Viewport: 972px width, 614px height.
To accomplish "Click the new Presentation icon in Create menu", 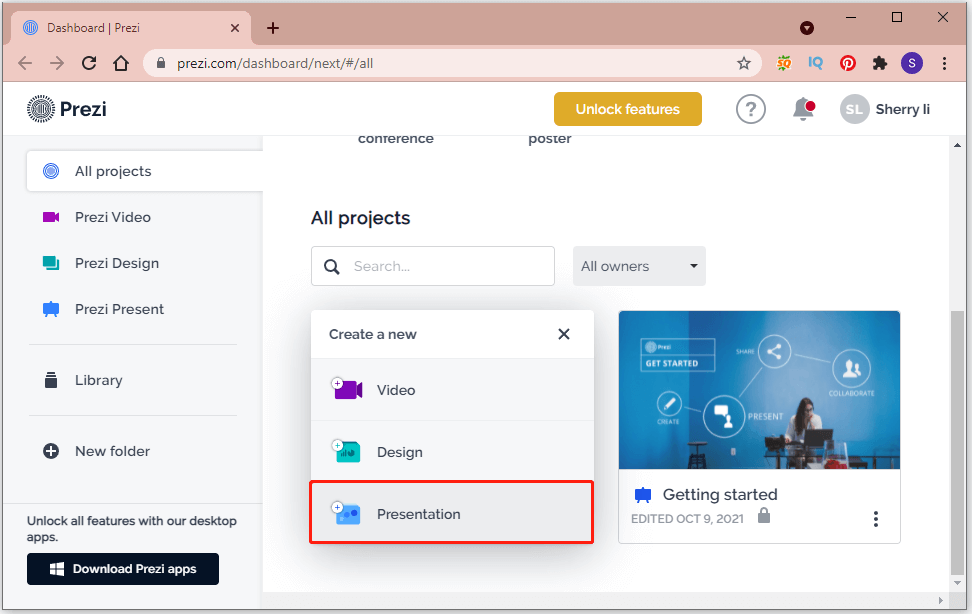I will tap(347, 513).
